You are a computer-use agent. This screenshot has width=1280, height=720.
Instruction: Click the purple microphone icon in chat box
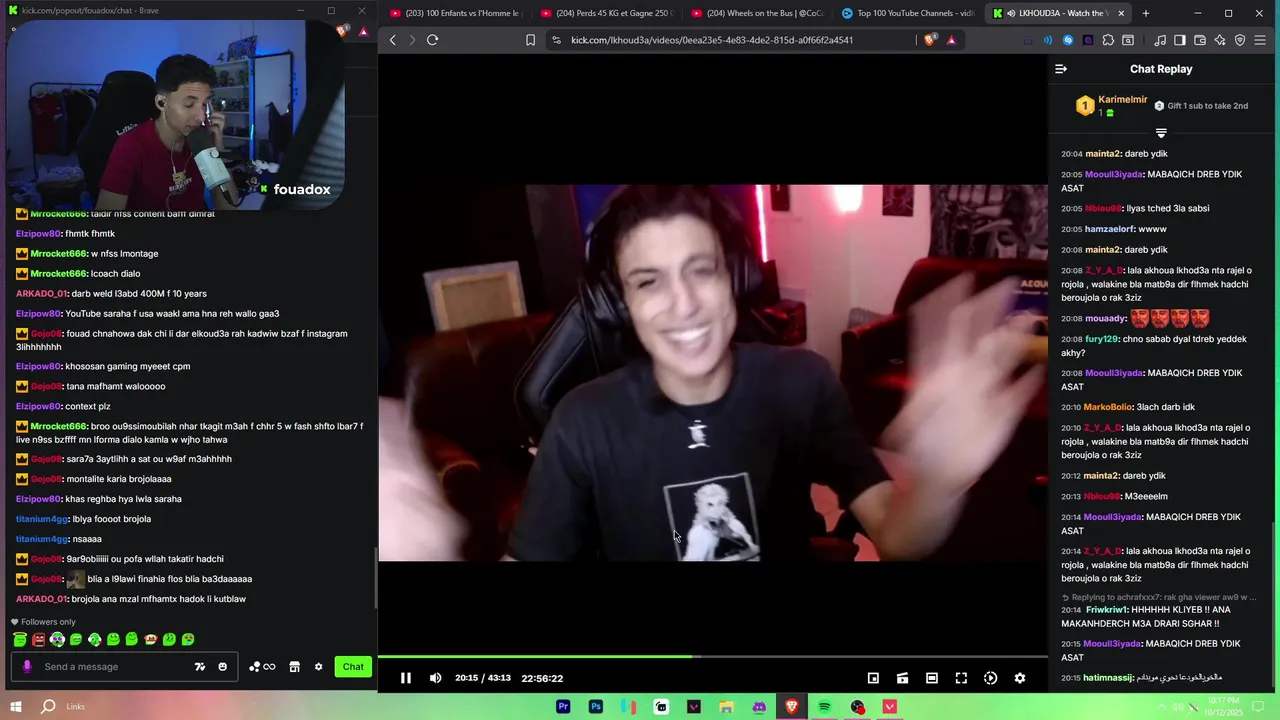(27, 667)
